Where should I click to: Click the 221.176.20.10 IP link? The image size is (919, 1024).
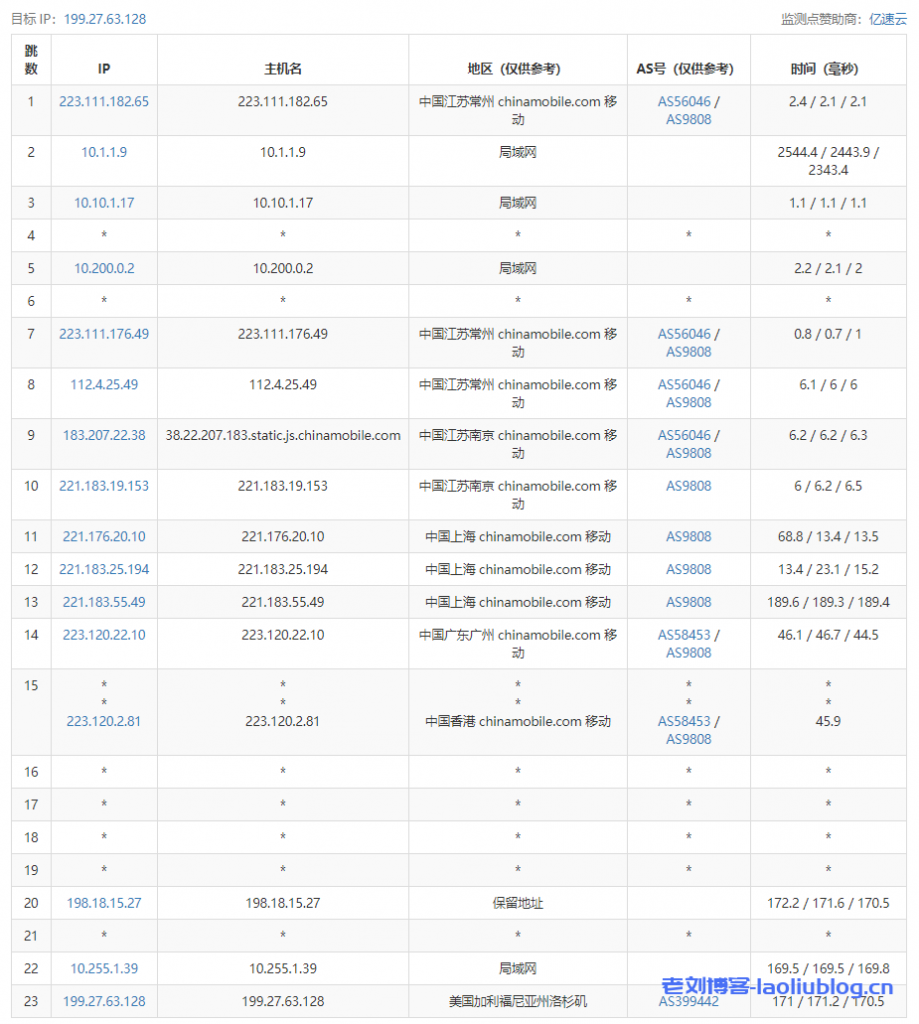click(x=104, y=536)
